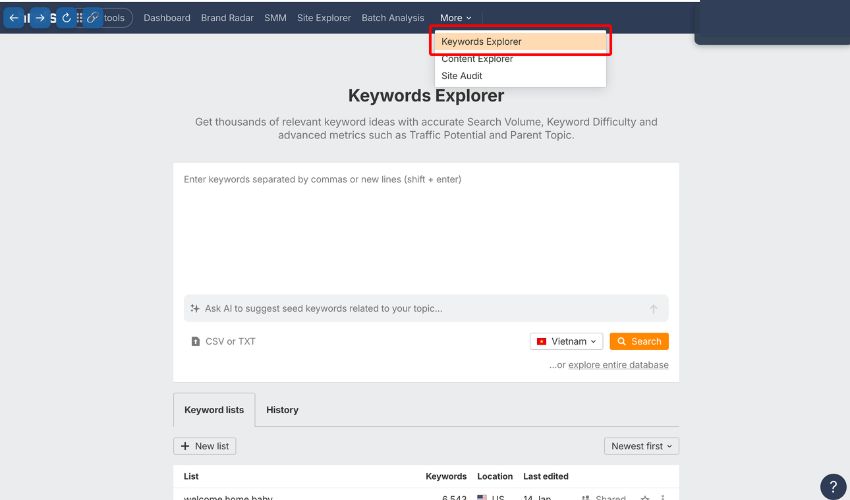Upload keywords via CSV or TXT
This screenshot has width=850, height=500.
click(223, 342)
